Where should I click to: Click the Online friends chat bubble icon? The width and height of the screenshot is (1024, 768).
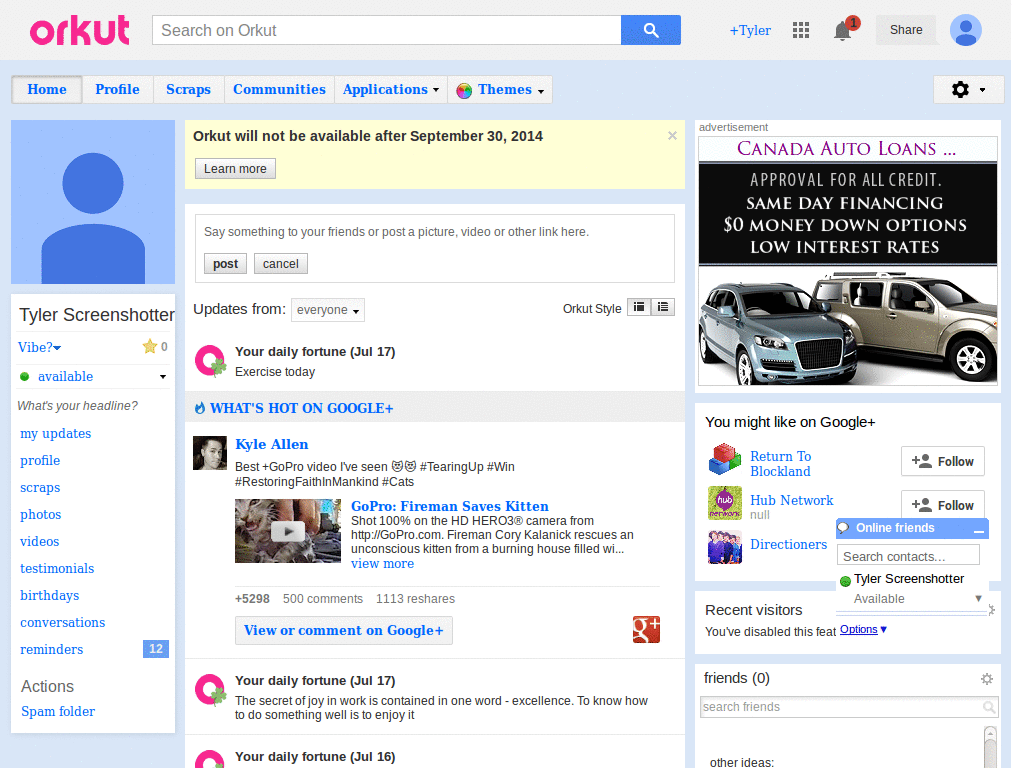(844, 528)
